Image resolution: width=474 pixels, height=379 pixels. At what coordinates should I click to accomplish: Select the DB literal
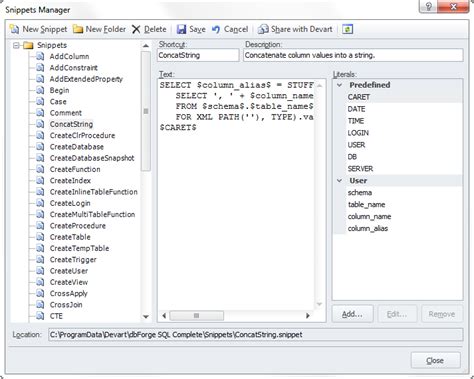[352, 157]
